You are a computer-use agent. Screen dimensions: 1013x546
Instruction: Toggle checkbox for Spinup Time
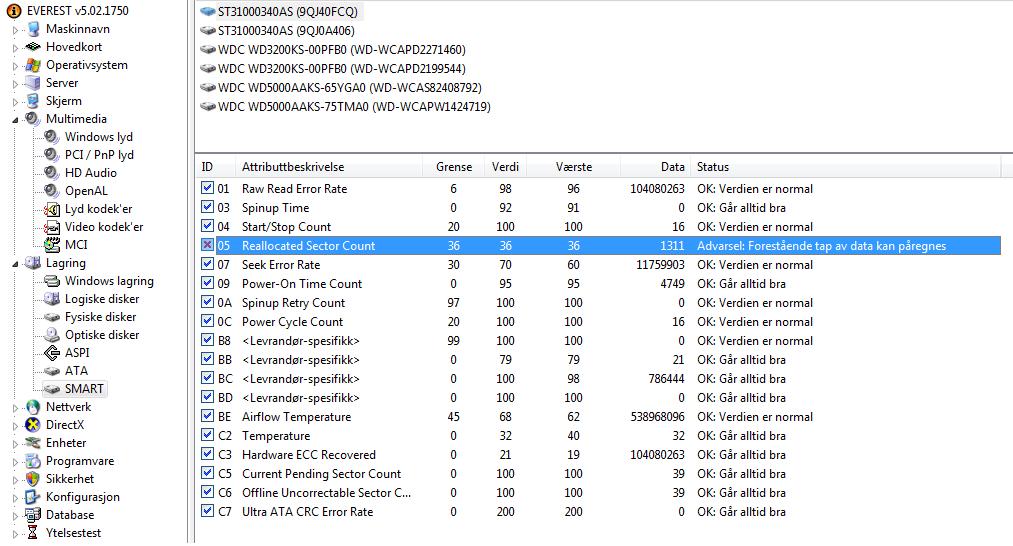pyautogui.click(x=207, y=207)
